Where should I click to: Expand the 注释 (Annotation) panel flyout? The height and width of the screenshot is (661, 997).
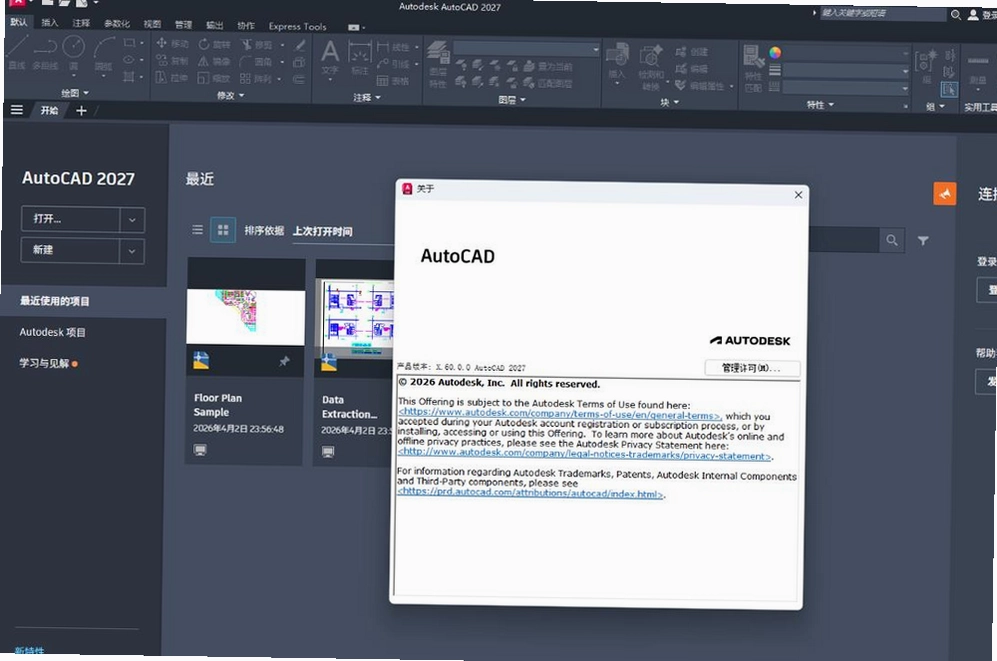367,97
